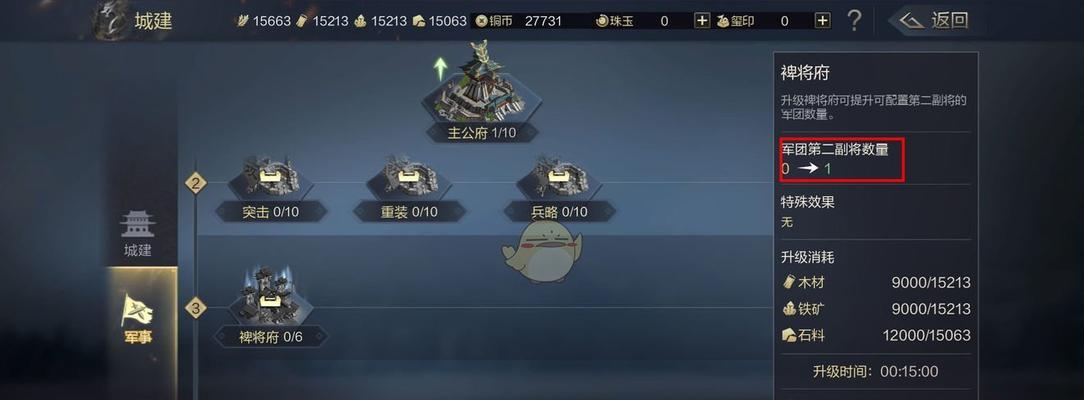Click the tier 3 diamond marker
Image resolution: width=1084 pixels, height=400 pixels.
[x=196, y=307]
